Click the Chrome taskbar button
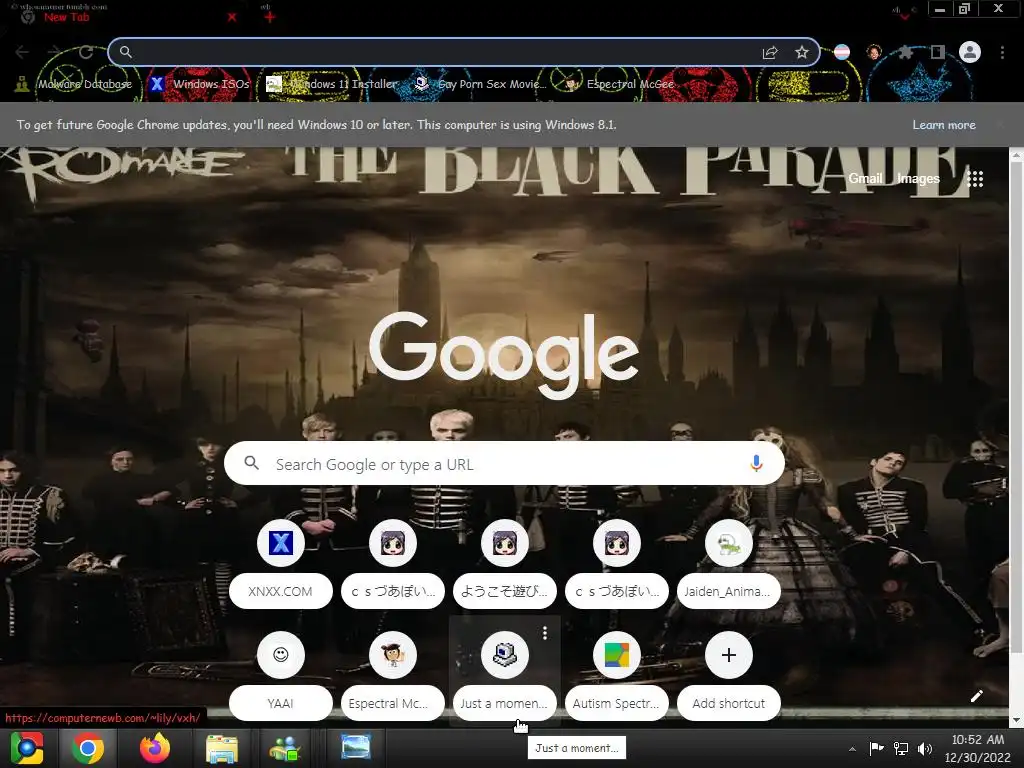The width and height of the screenshot is (1024, 768). tap(88, 748)
